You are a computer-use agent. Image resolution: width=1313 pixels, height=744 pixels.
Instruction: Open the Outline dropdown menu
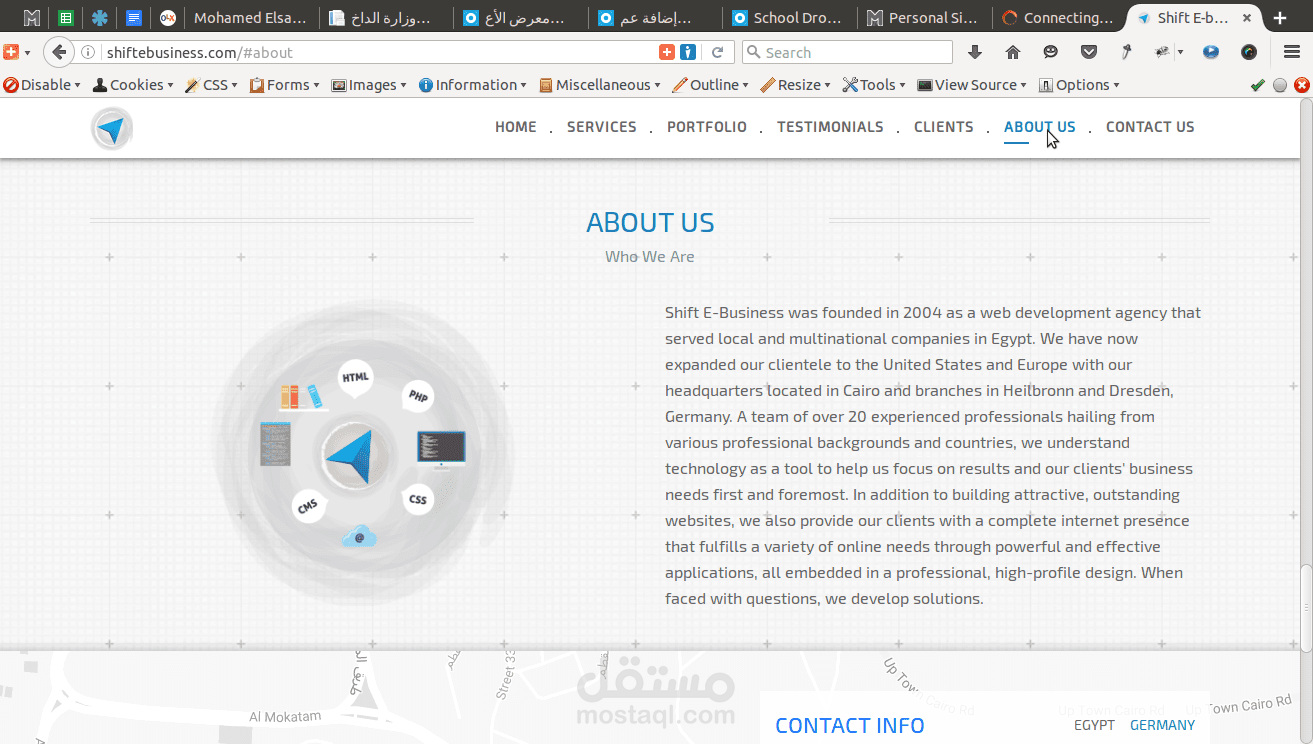click(x=711, y=85)
